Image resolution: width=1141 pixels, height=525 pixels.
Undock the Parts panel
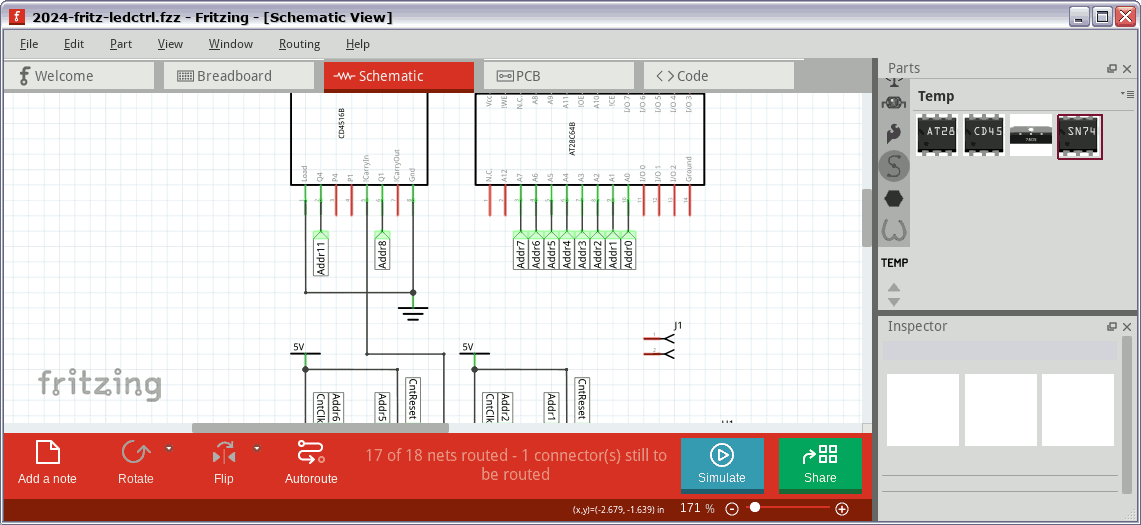pos(1112,68)
